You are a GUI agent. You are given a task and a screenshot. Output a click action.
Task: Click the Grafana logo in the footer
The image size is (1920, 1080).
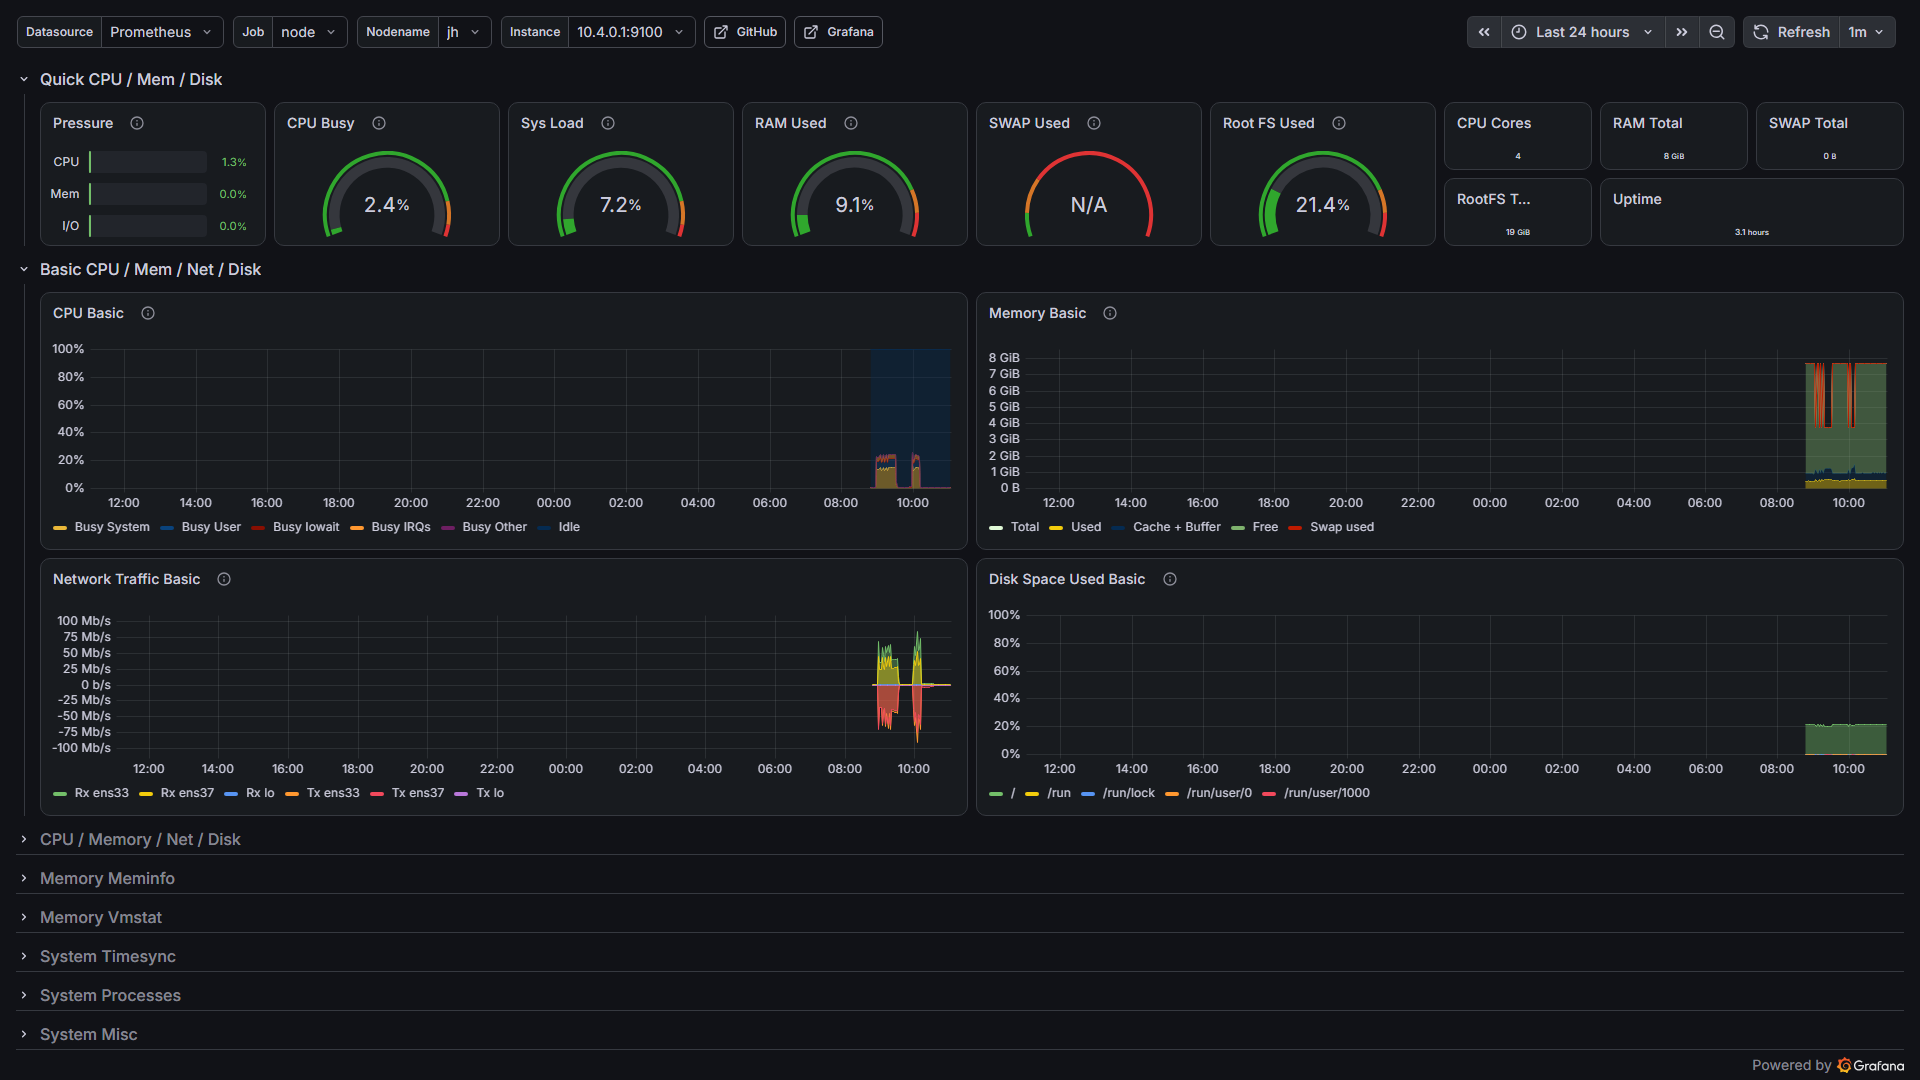1871,1065
